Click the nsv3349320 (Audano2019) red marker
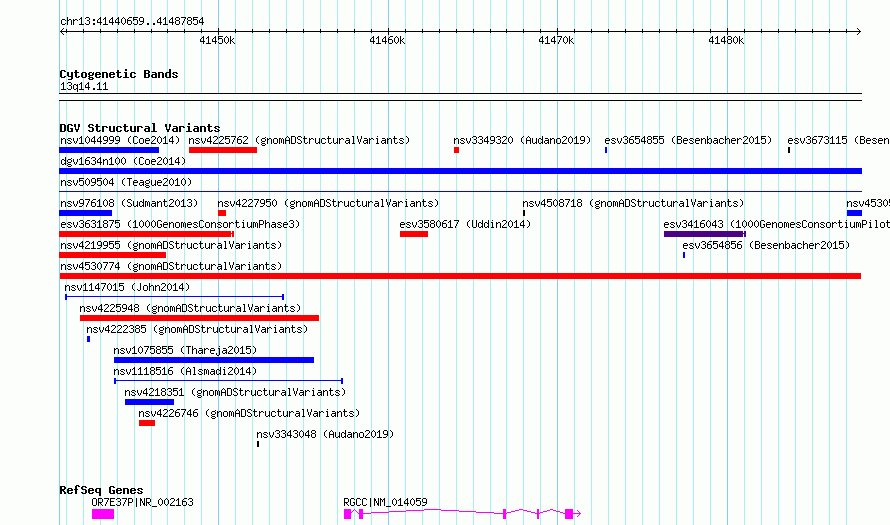The width and height of the screenshot is (890, 525). (456, 150)
